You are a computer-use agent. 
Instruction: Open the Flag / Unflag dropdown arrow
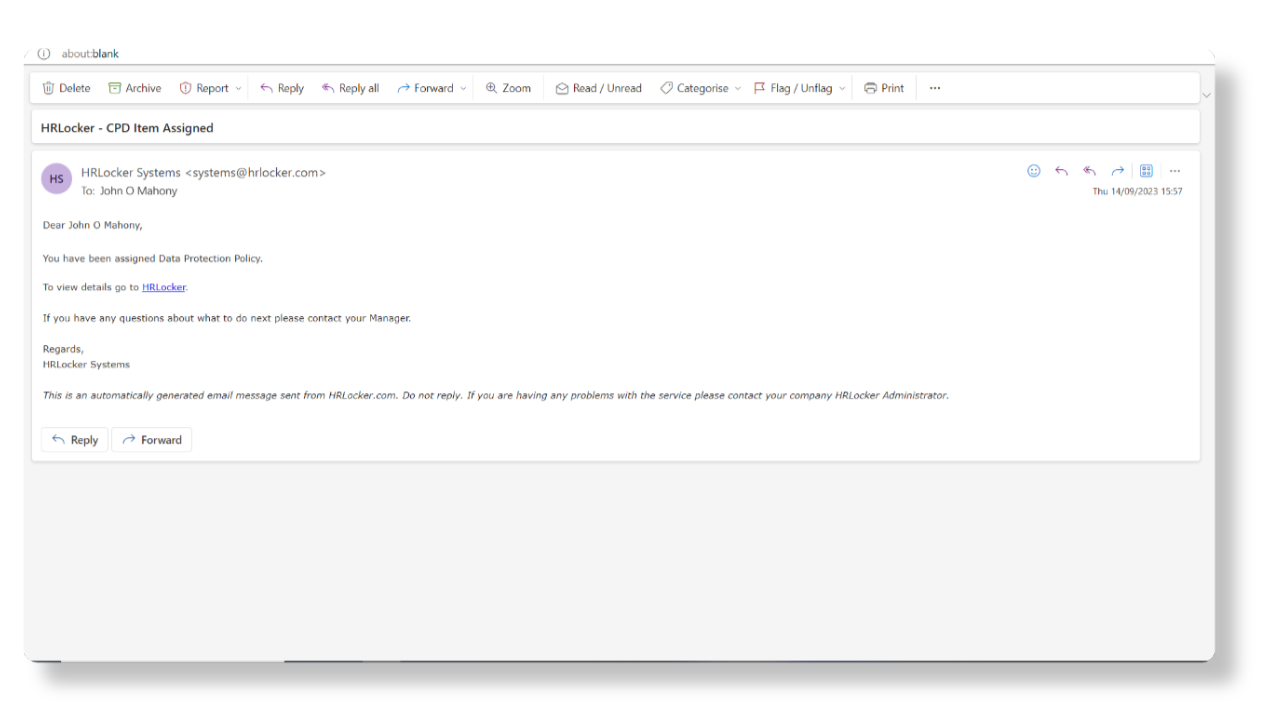[x=842, y=88]
